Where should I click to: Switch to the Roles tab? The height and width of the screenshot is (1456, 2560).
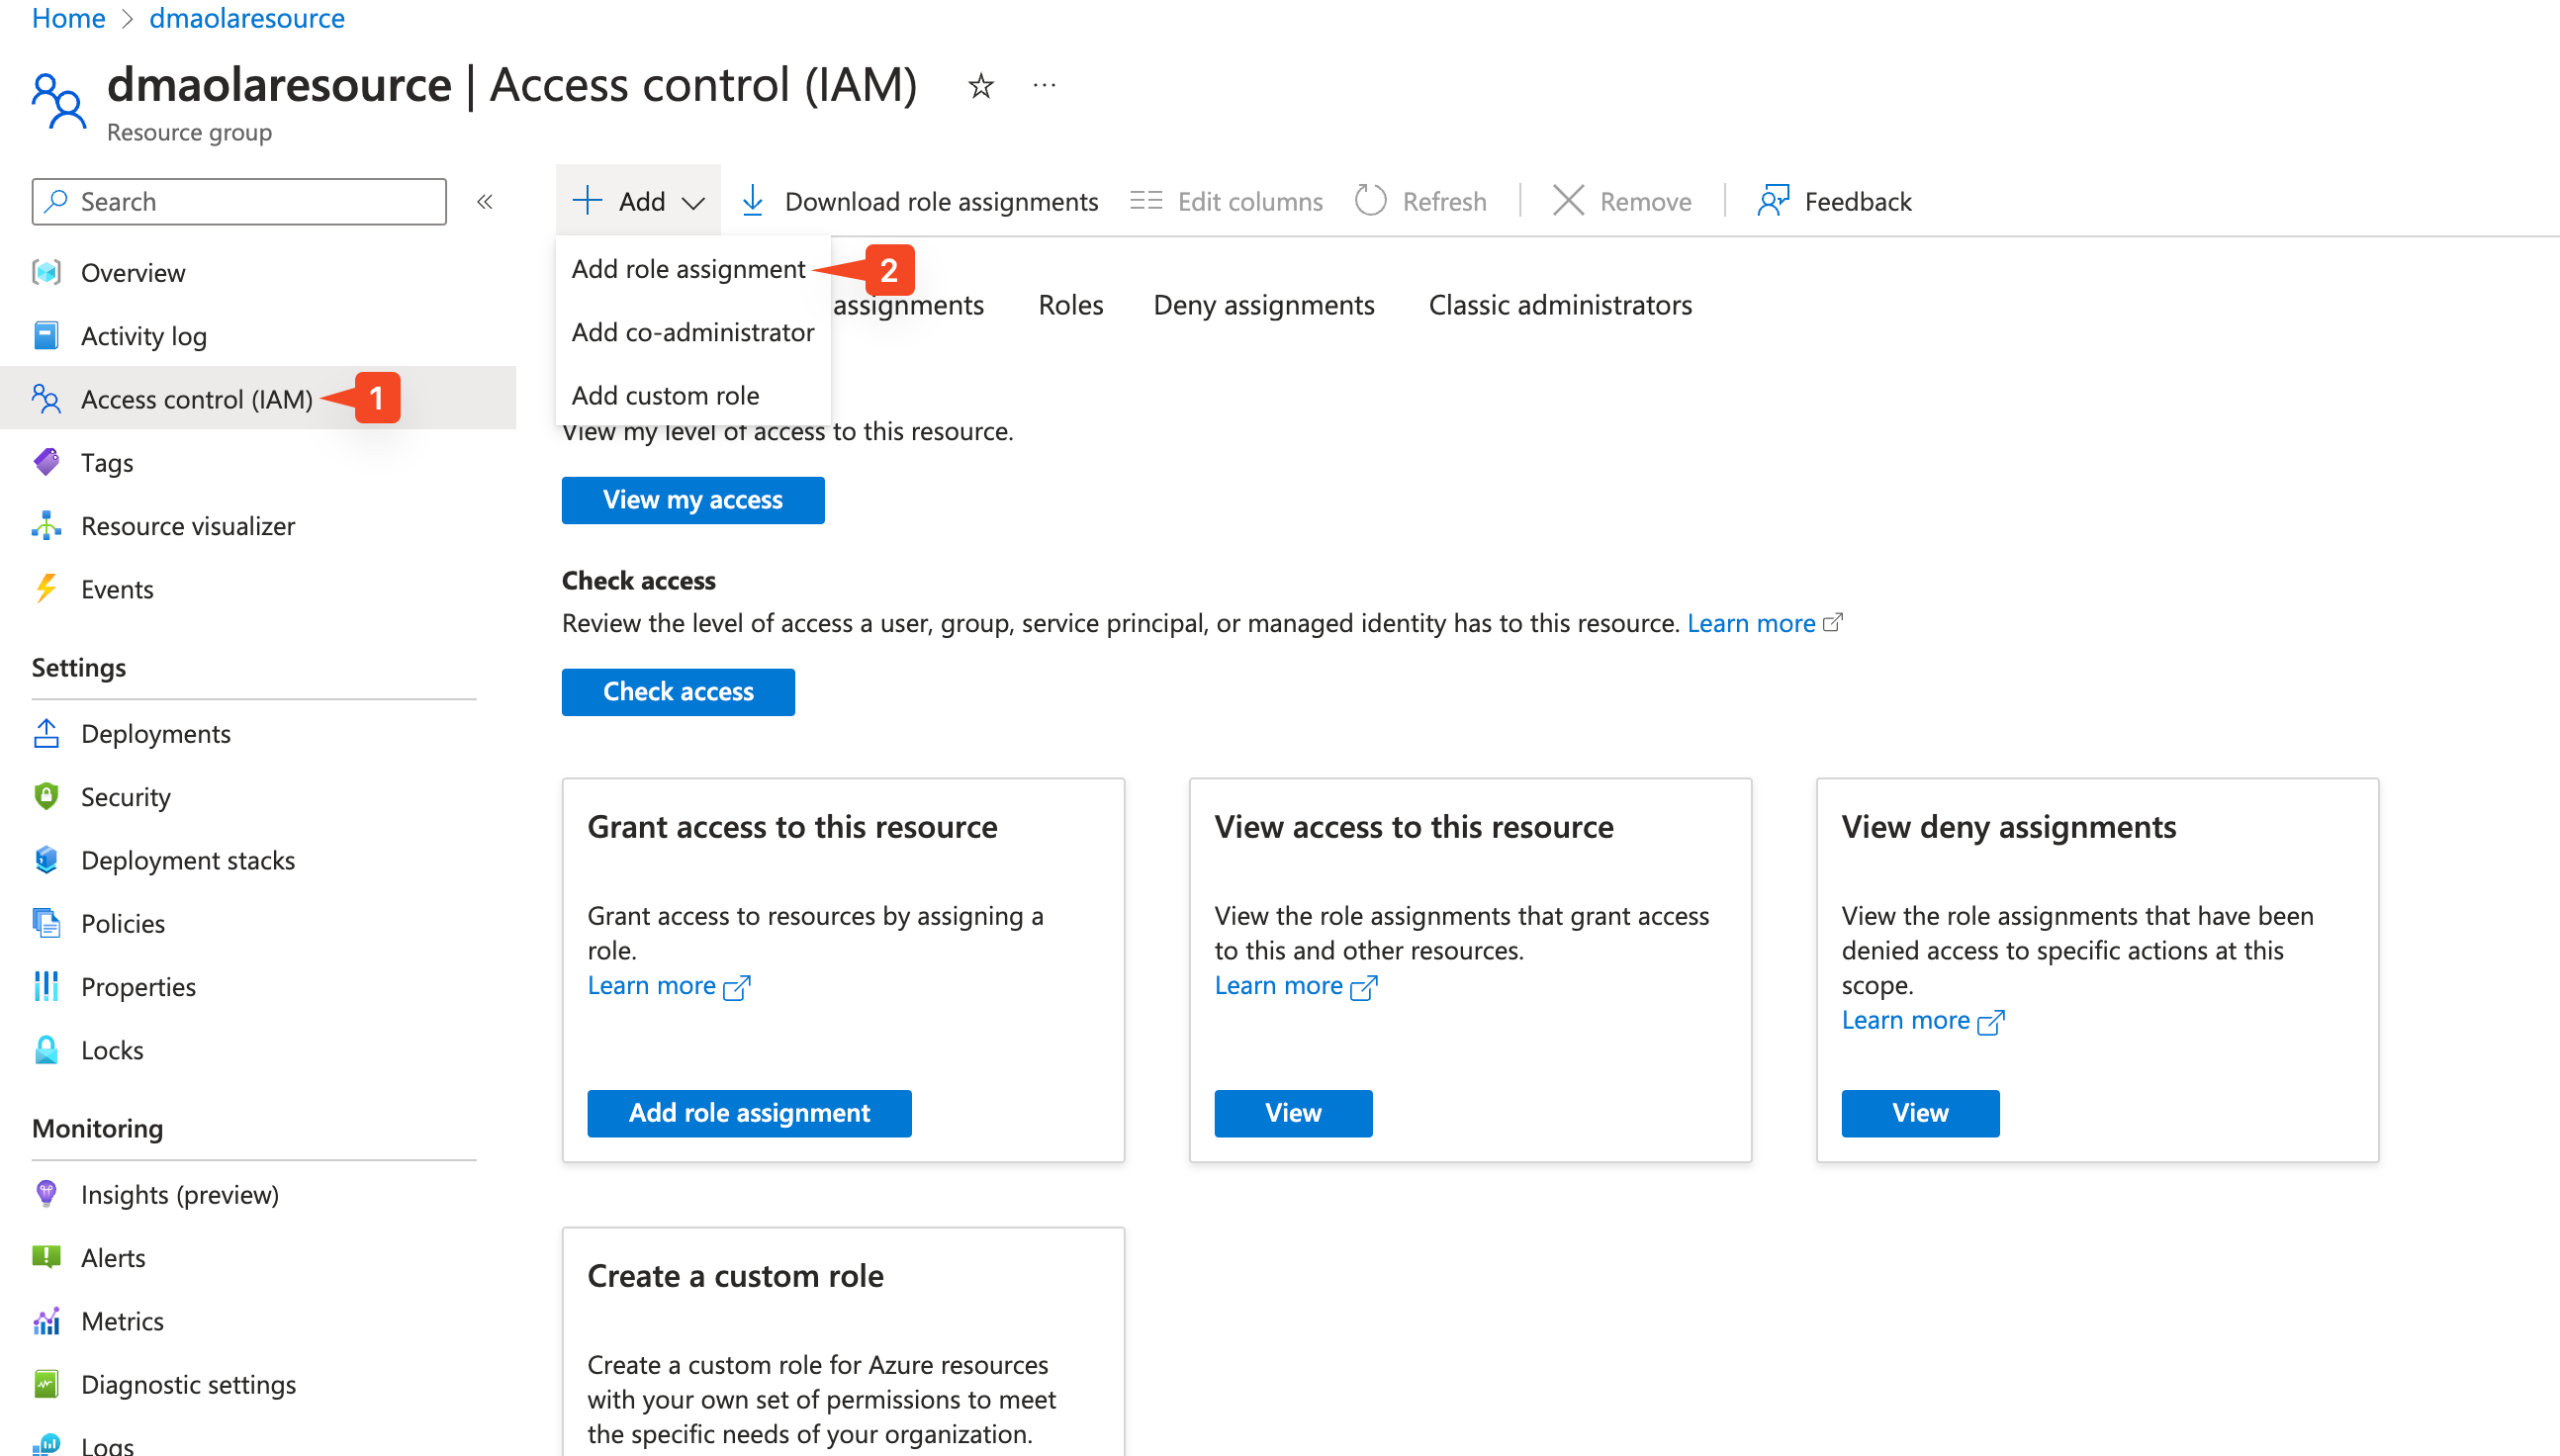click(x=1070, y=305)
